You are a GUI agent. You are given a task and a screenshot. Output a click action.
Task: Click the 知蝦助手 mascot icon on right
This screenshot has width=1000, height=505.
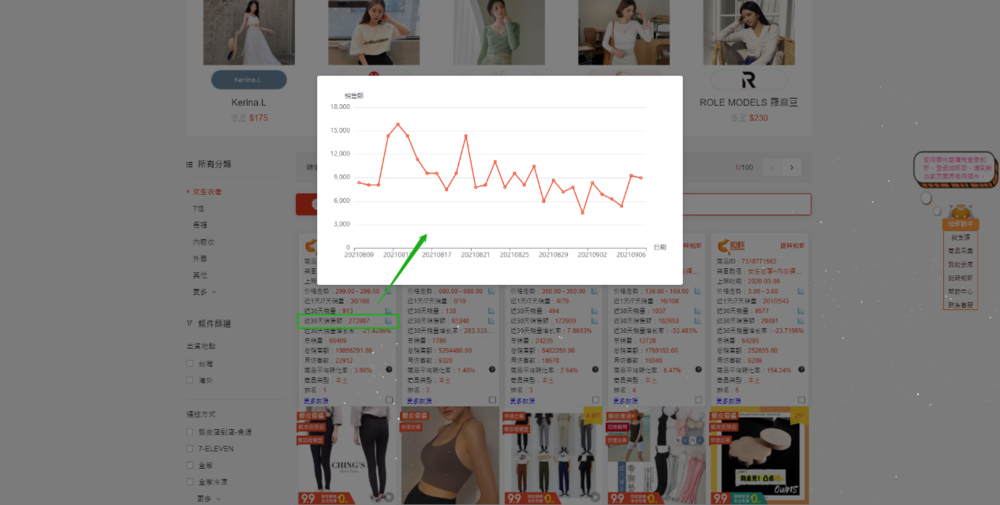click(x=960, y=212)
